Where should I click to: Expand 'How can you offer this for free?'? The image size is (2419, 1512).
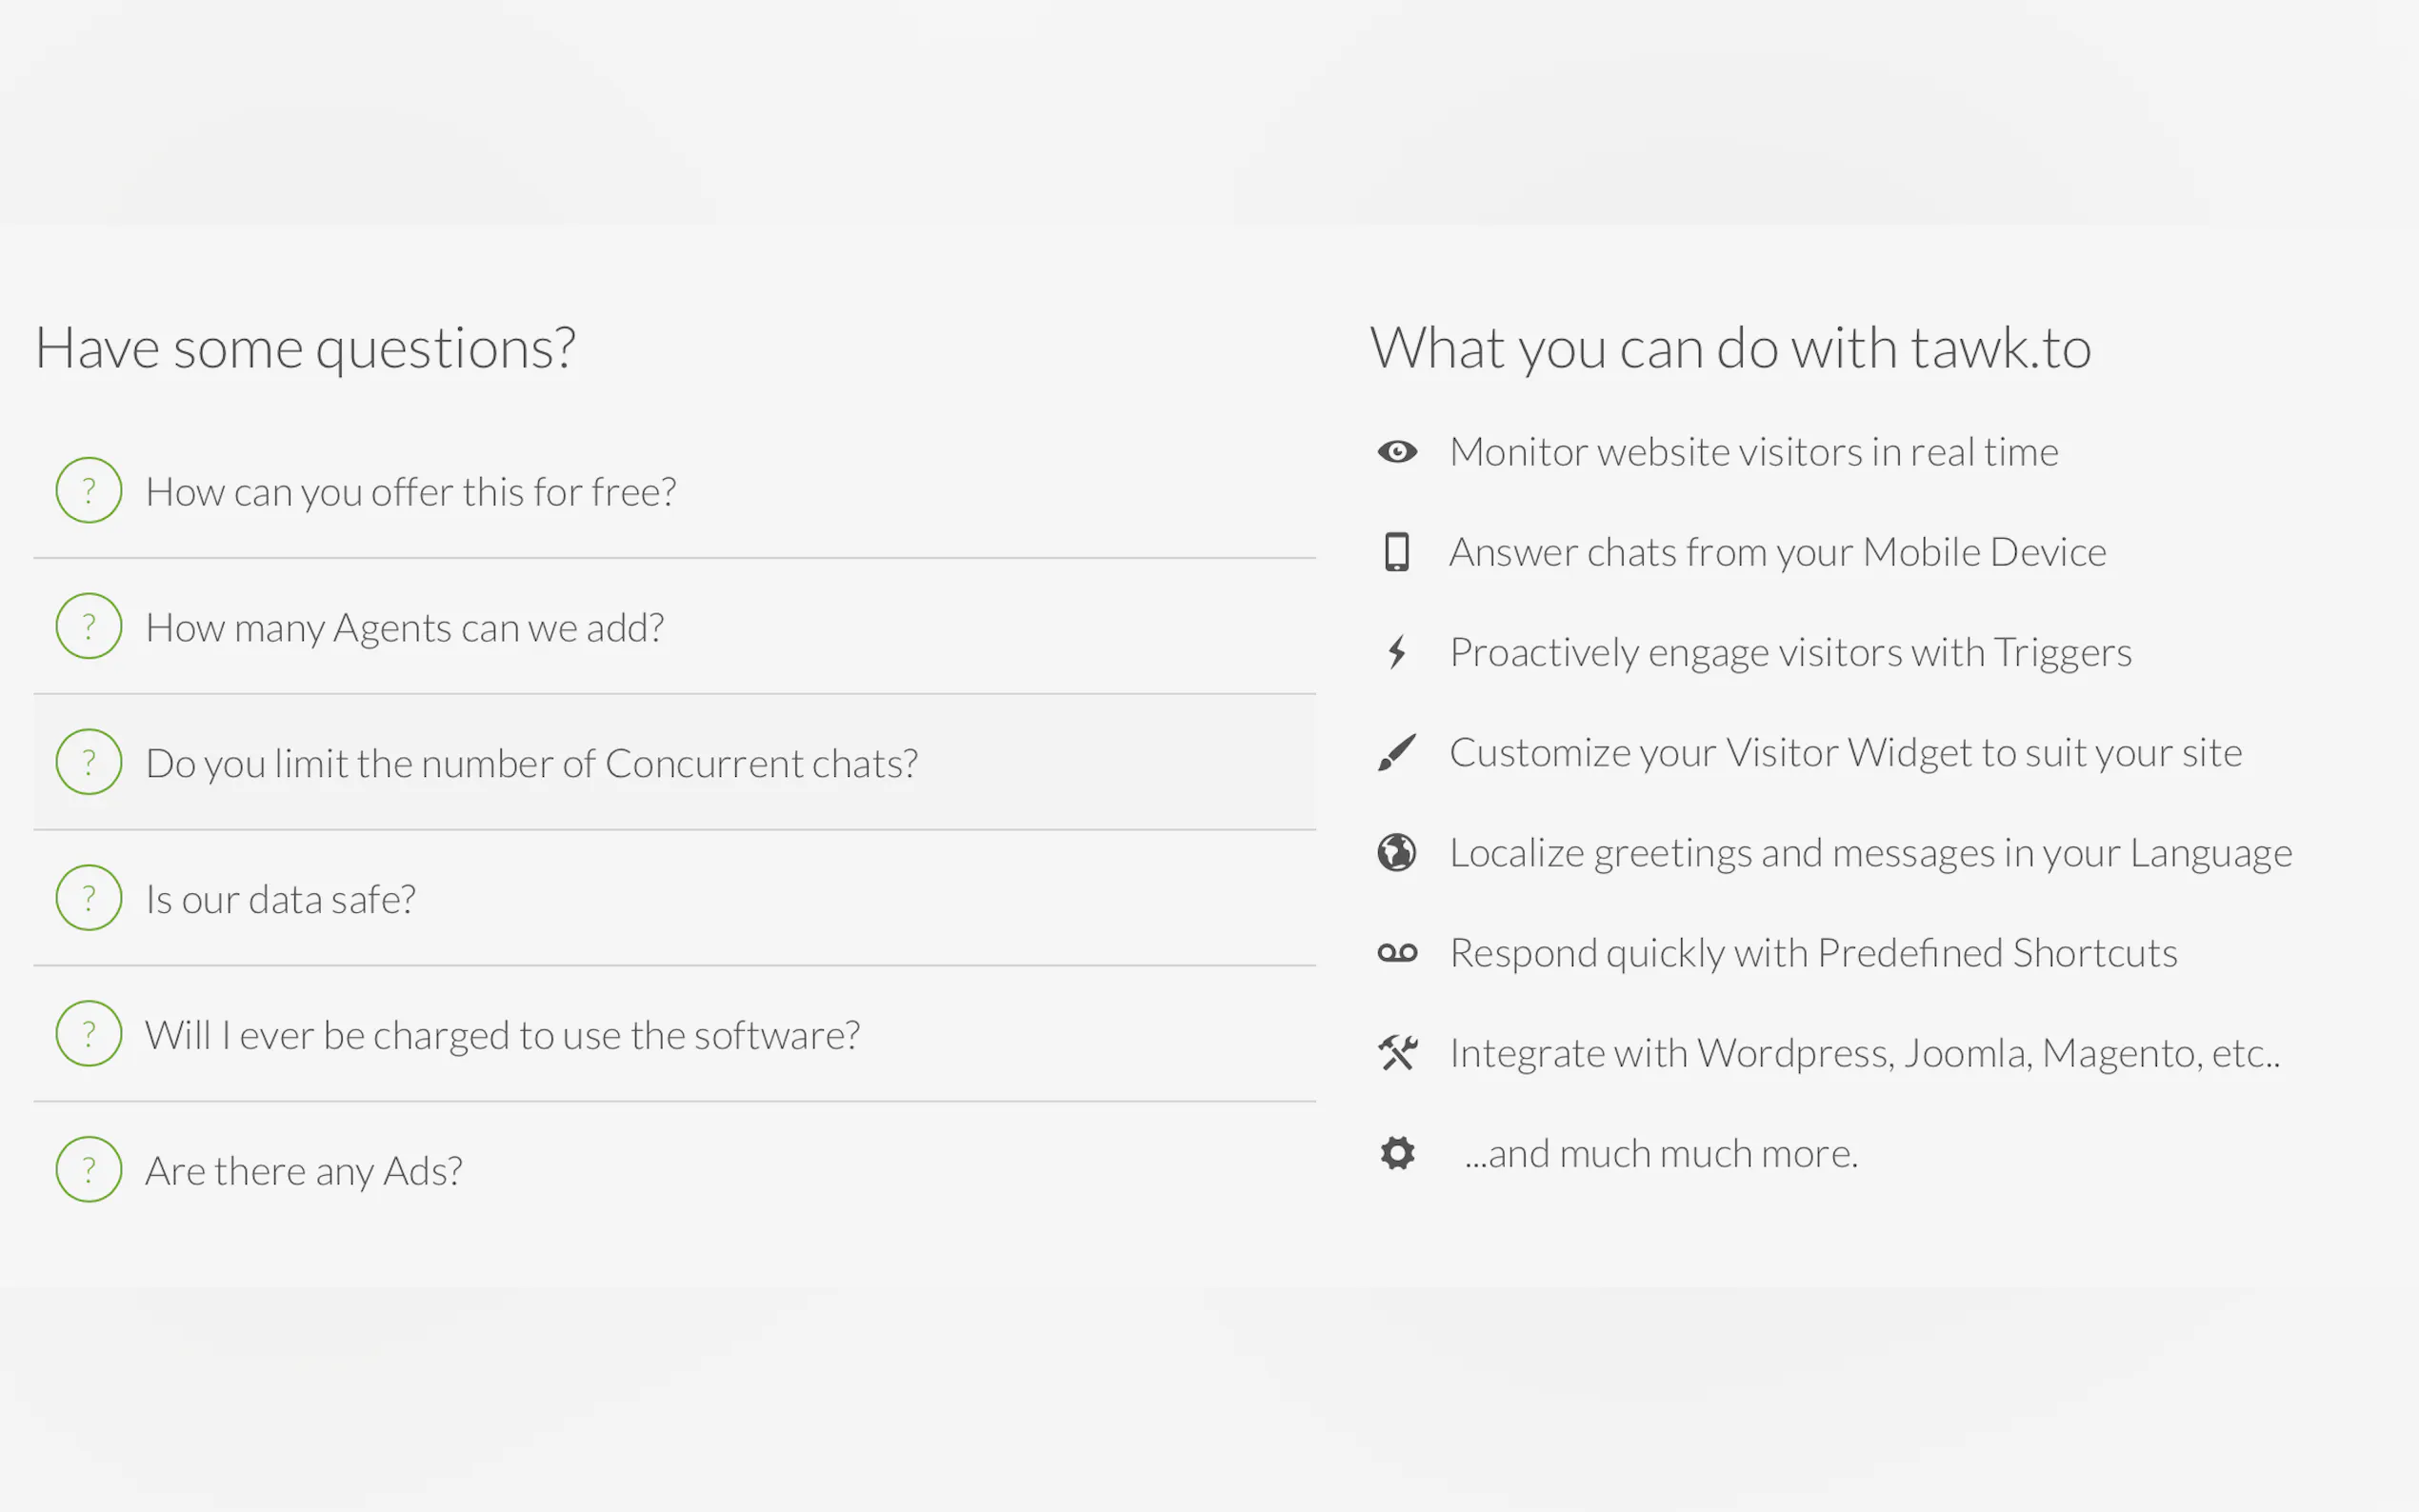pos(410,492)
